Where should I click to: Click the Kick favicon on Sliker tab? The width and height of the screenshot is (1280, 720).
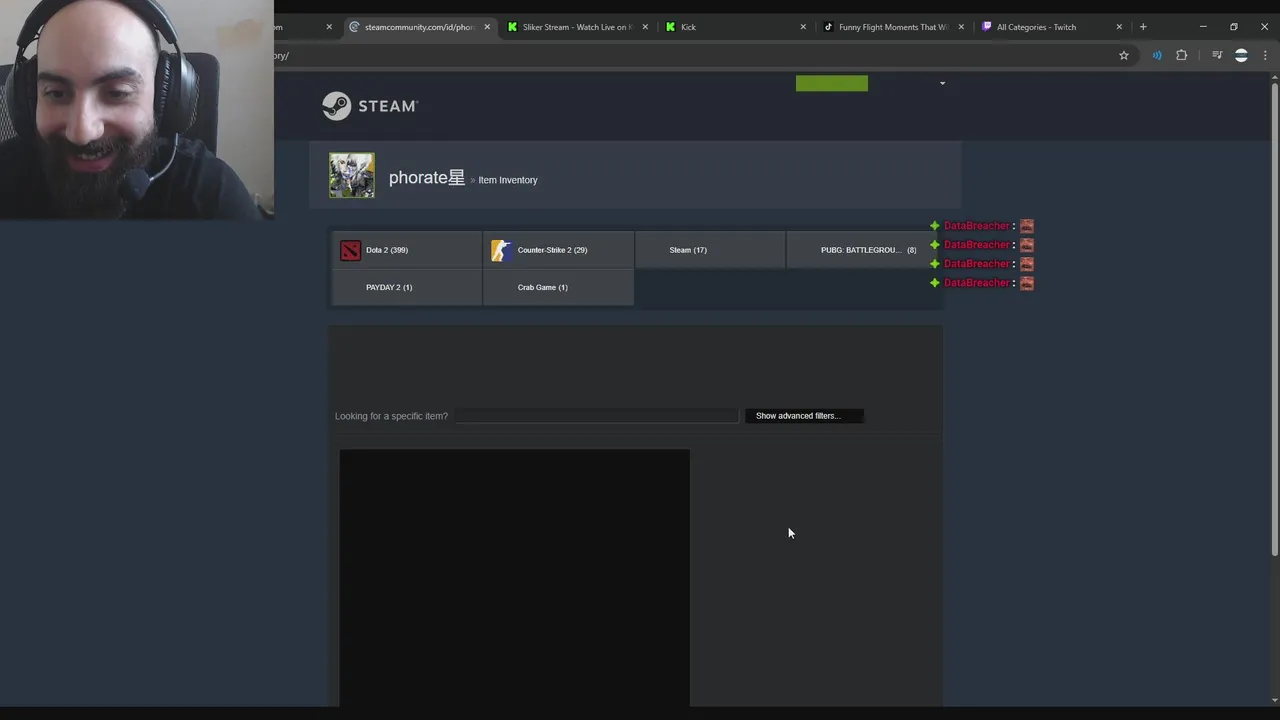pos(513,27)
